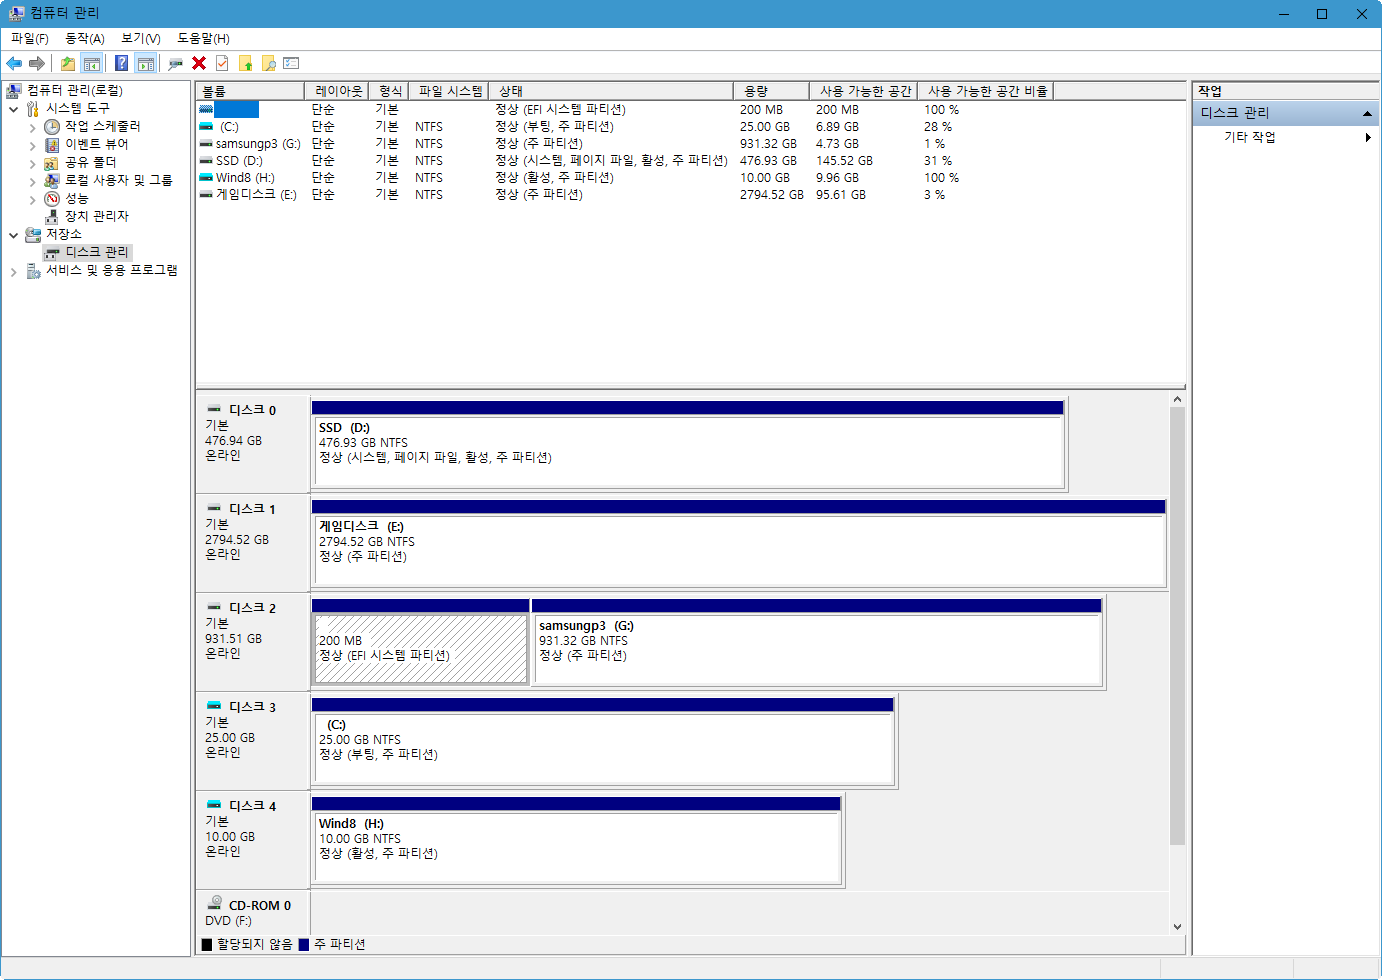The image size is (1382, 980).
Task: Select 이벤트 뷰어 icon in tree
Action: pos(52,145)
